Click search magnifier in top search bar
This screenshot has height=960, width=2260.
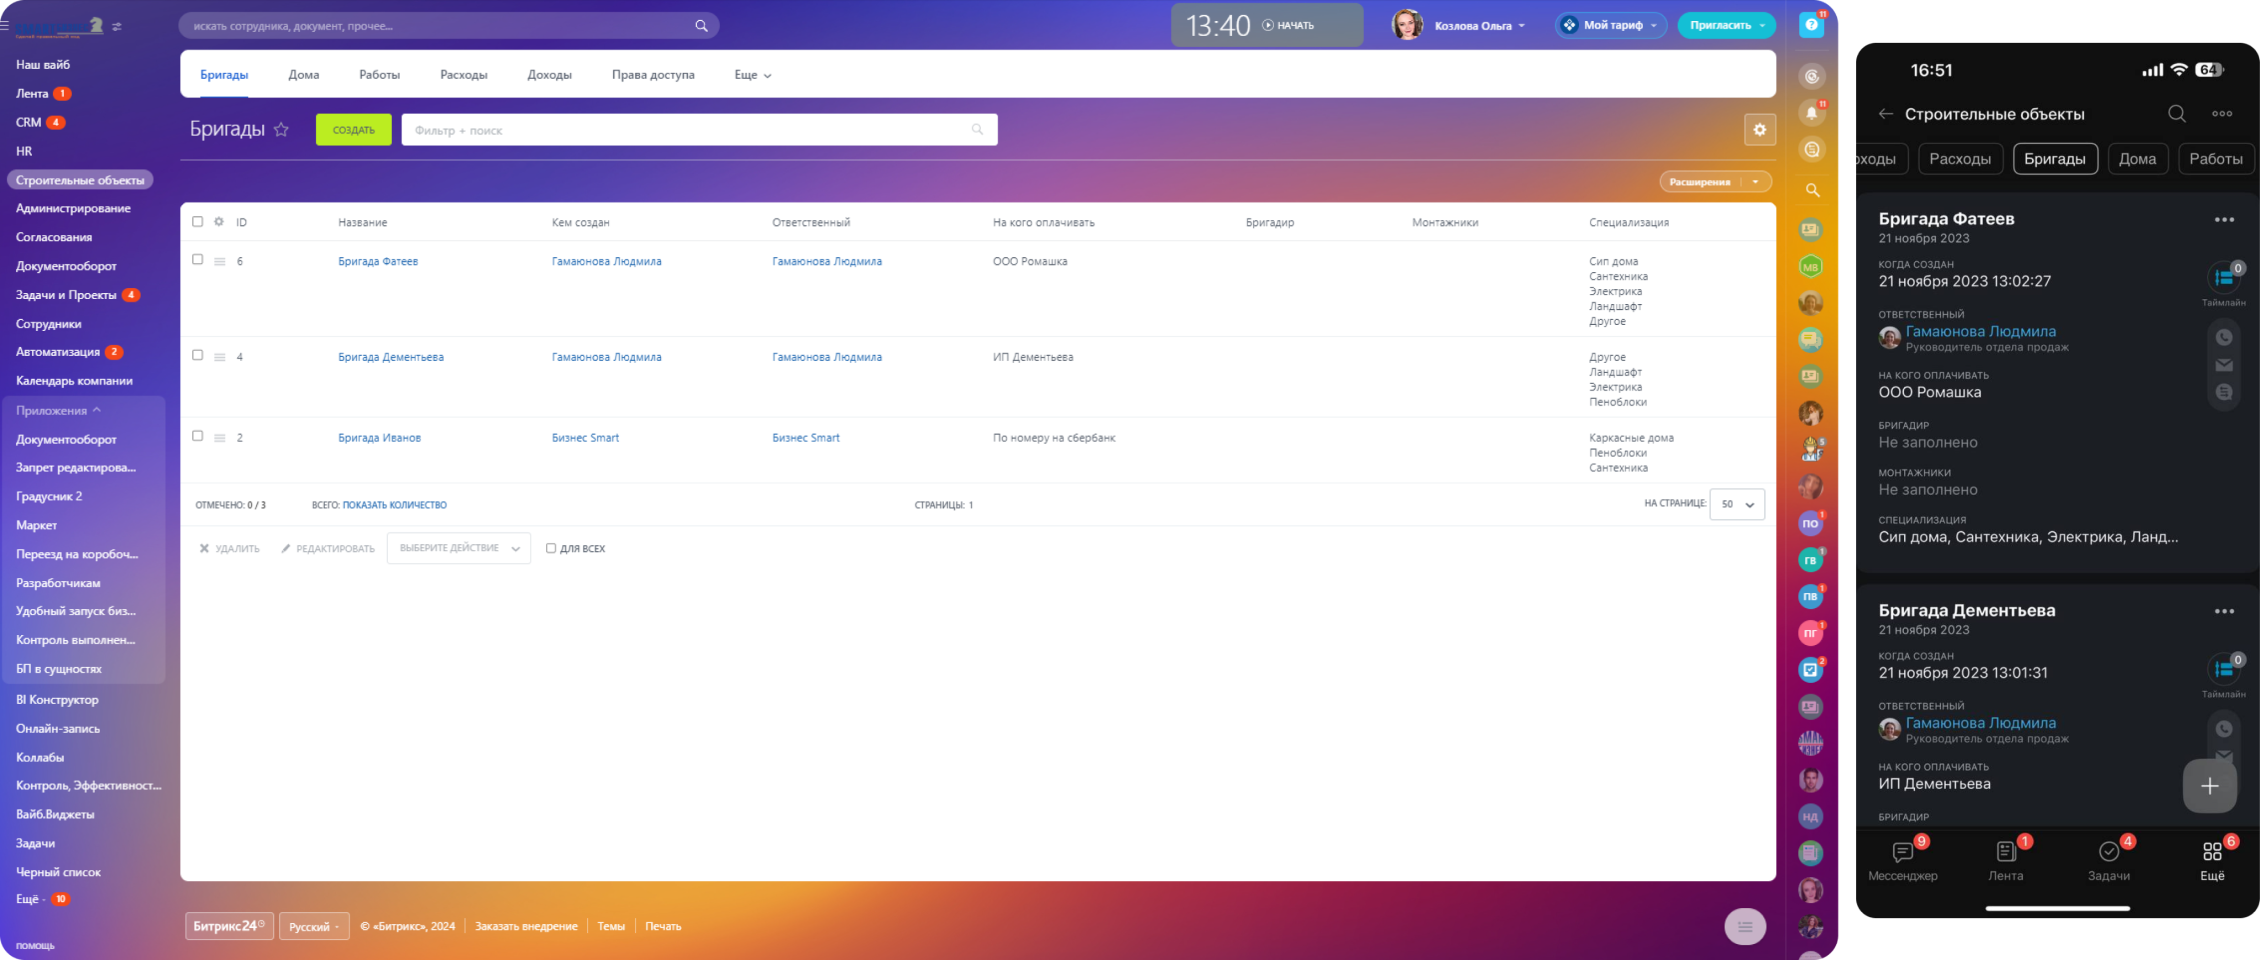(701, 26)
